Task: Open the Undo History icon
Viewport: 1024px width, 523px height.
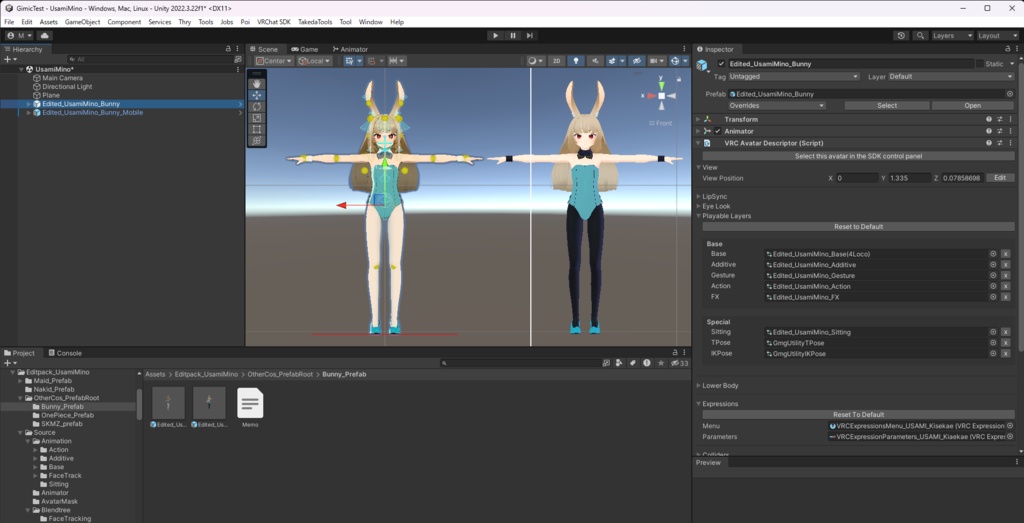Action: point(902,35)
